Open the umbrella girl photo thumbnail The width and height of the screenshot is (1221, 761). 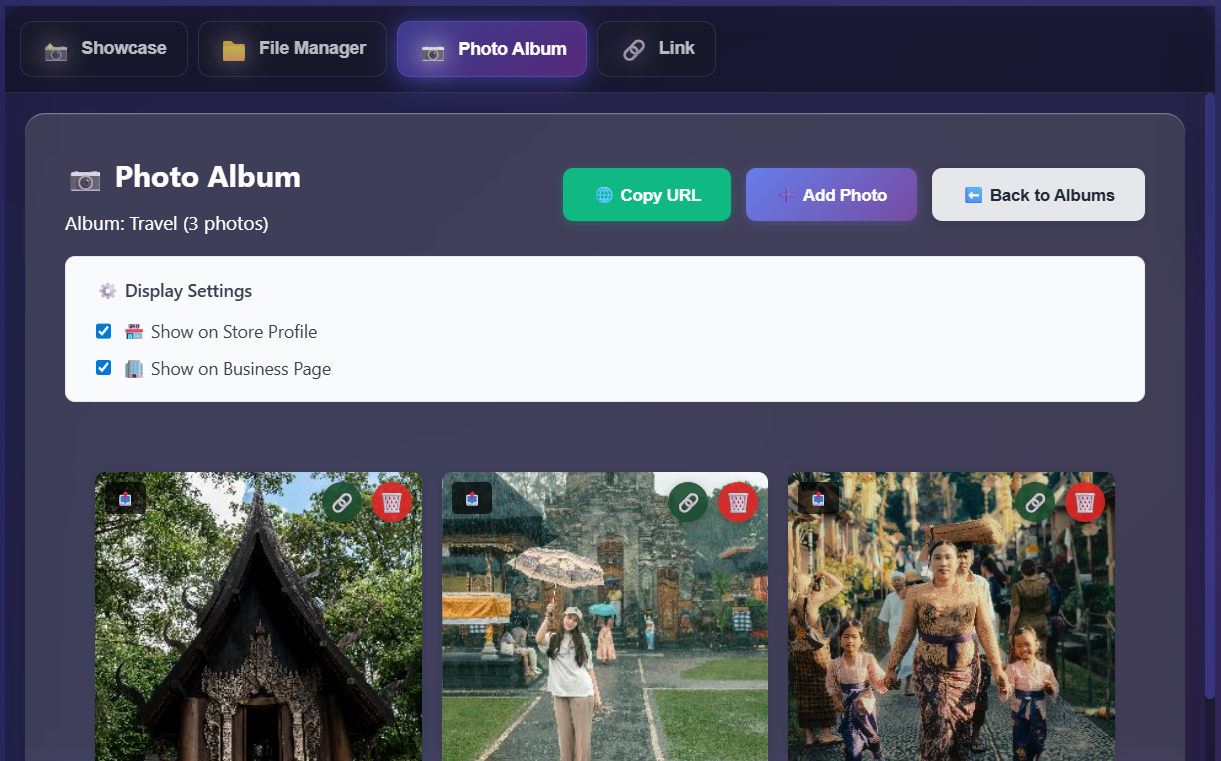[x=605, y=640]
